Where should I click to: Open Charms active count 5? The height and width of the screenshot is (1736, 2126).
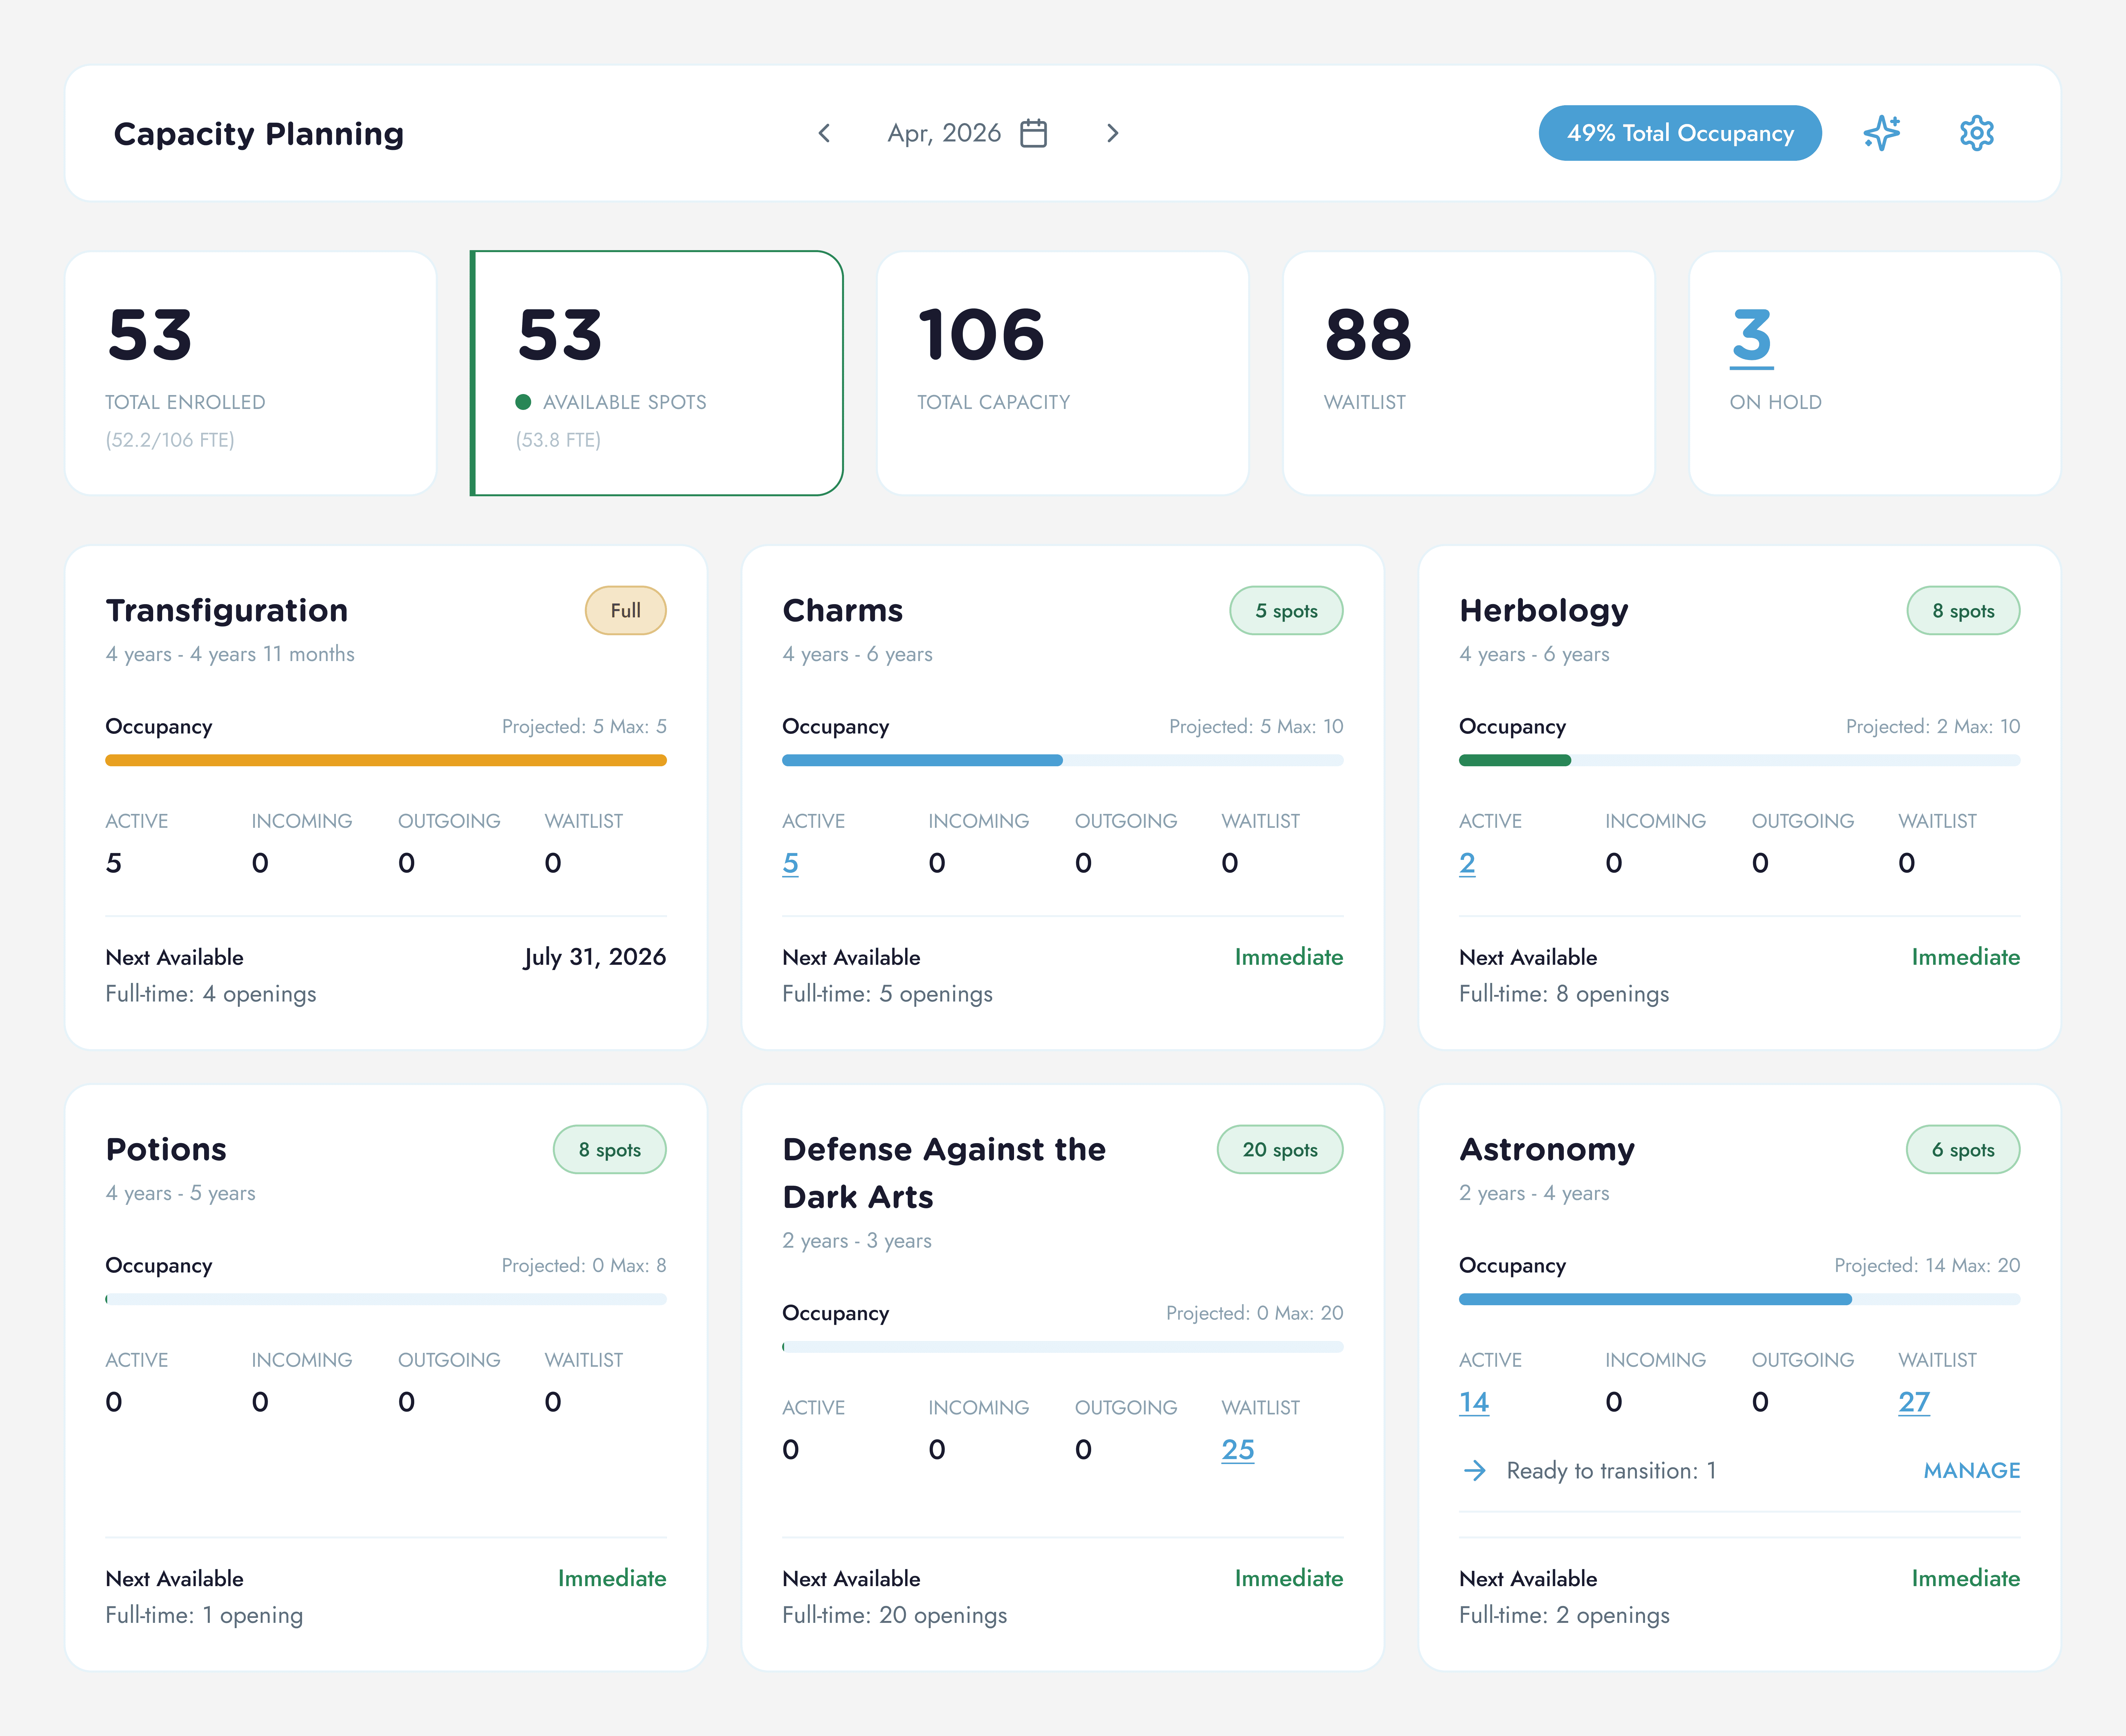pos(790,863)
